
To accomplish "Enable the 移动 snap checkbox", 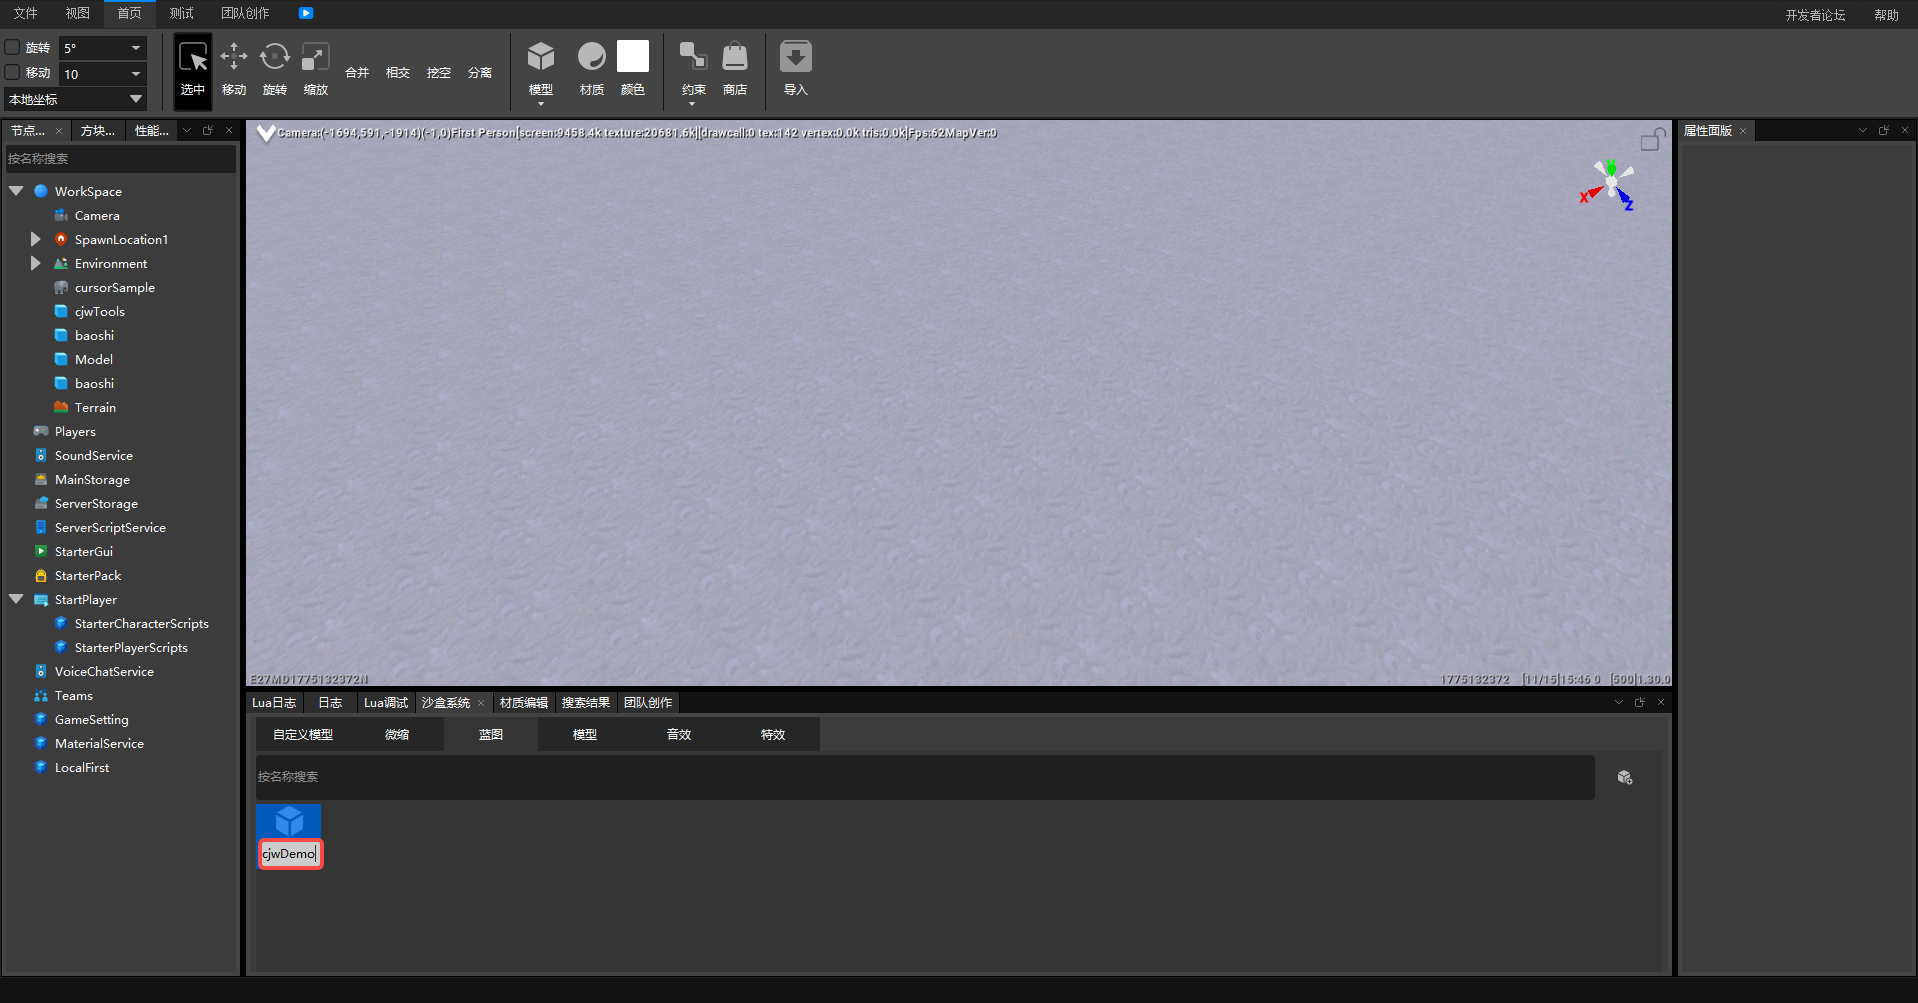I will (x=13, y=72).
